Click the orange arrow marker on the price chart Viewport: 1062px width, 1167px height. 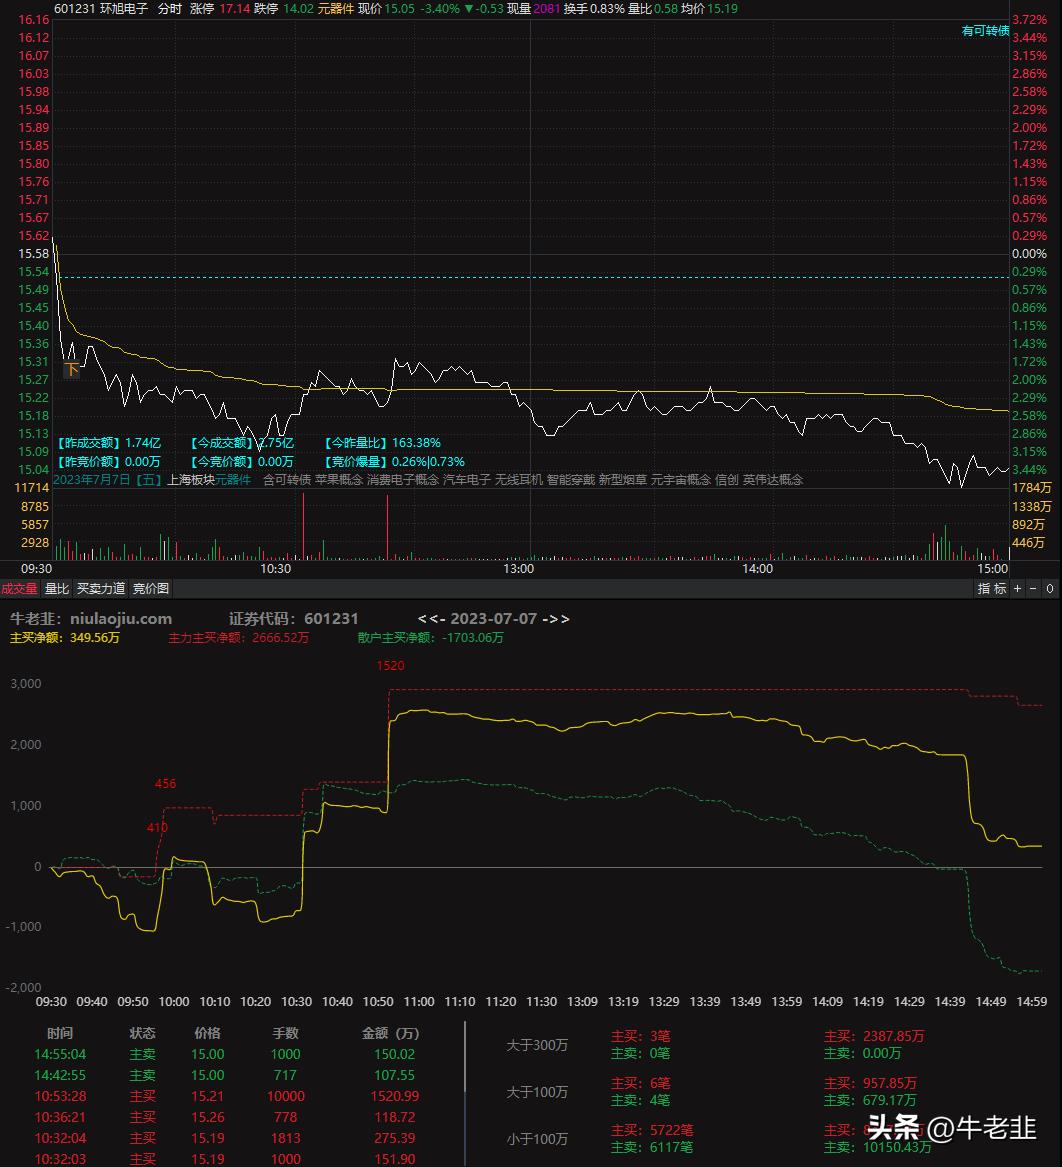pyautogui.click(x=71, y=370)
